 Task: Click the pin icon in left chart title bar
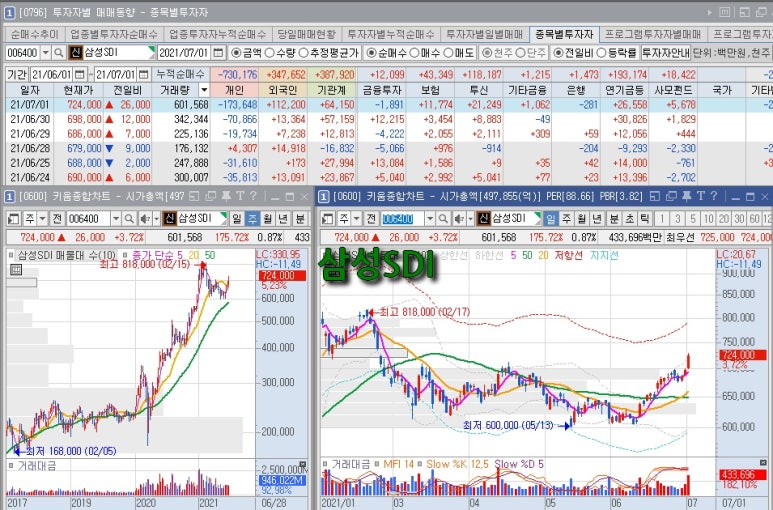[226, 197]
